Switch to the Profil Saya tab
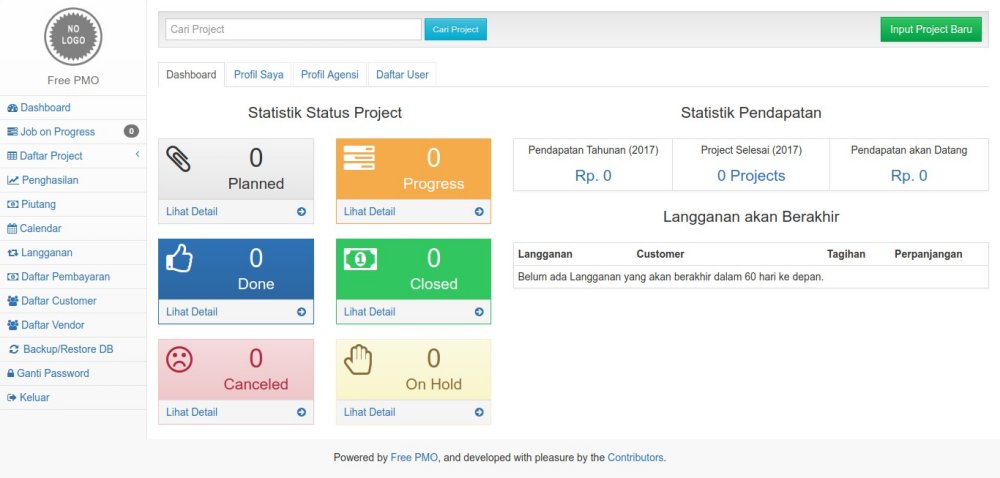1000x478 pixels. 258,75
